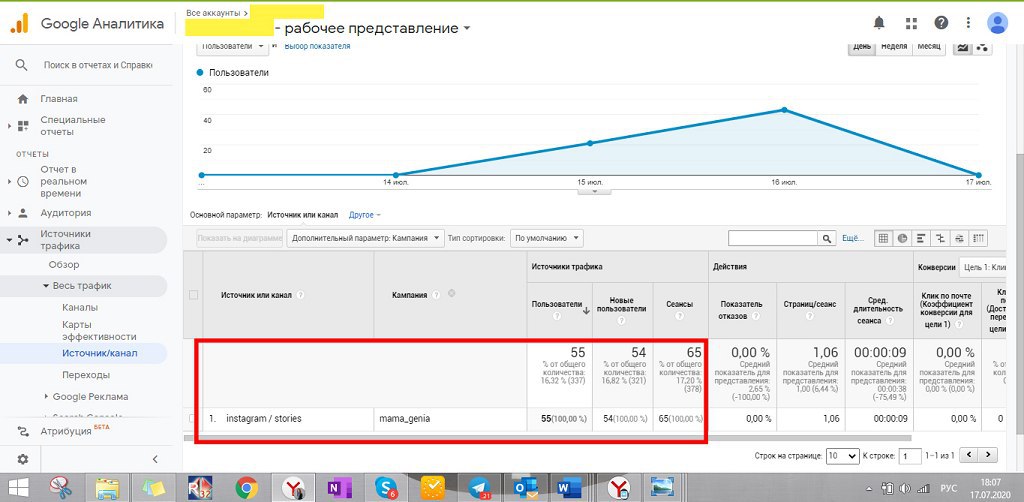1024x502 pixels.
Task: Collapse the left sidebar with the chevron
Action: tap(155, 459)
